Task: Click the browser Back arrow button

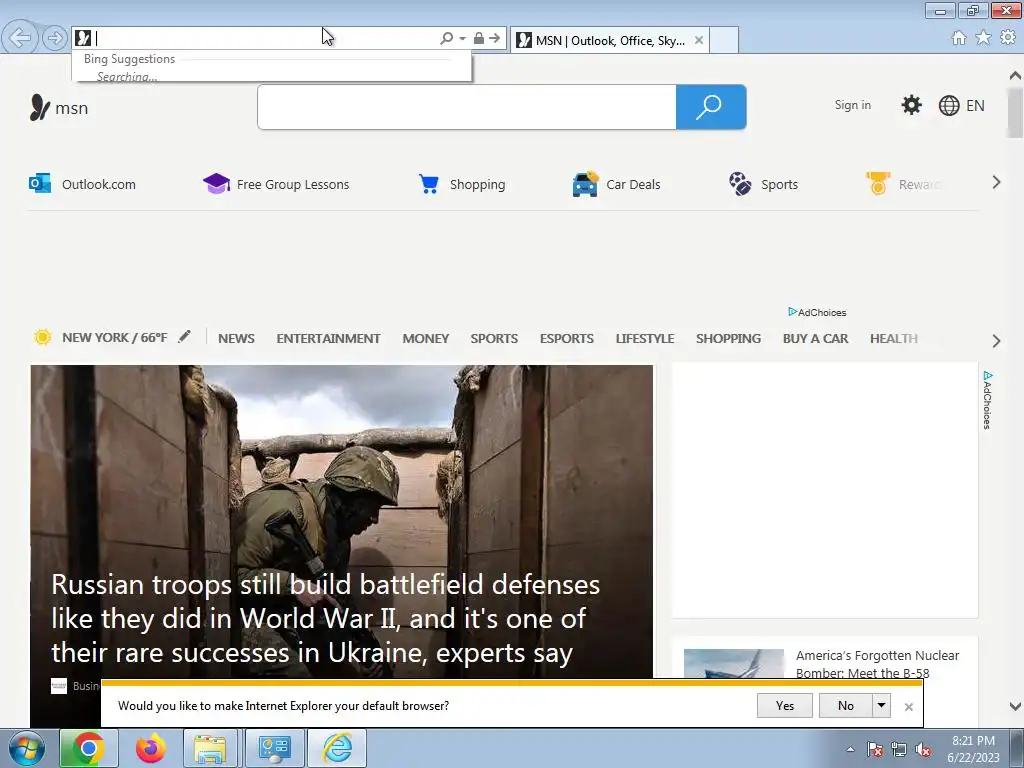Action: click(x=20, y=37)
